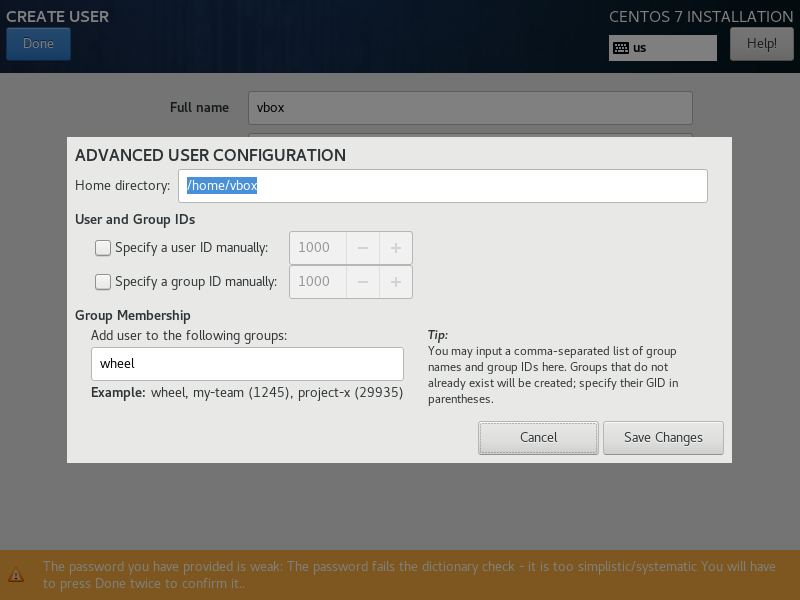
Task: Decrease the user ID value
Action: click(363, 248)
